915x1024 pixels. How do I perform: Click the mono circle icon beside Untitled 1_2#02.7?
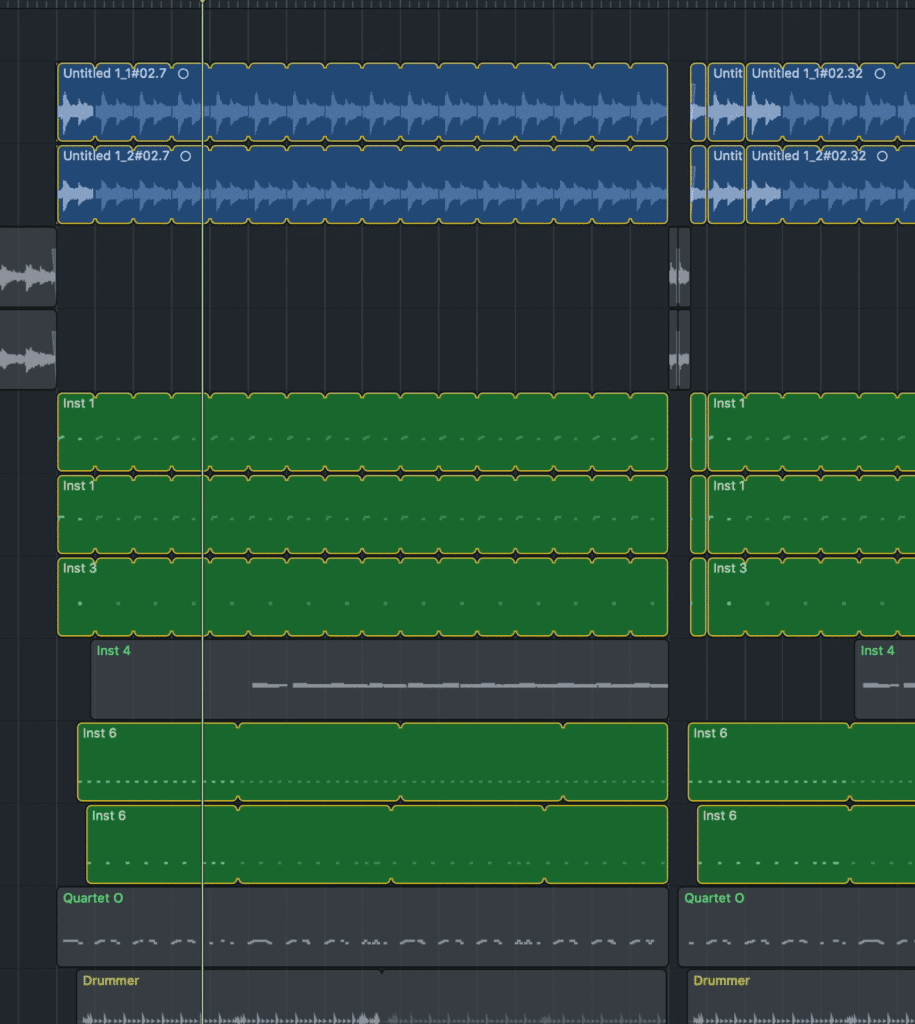pyautogui.click(x=185, y=156)
